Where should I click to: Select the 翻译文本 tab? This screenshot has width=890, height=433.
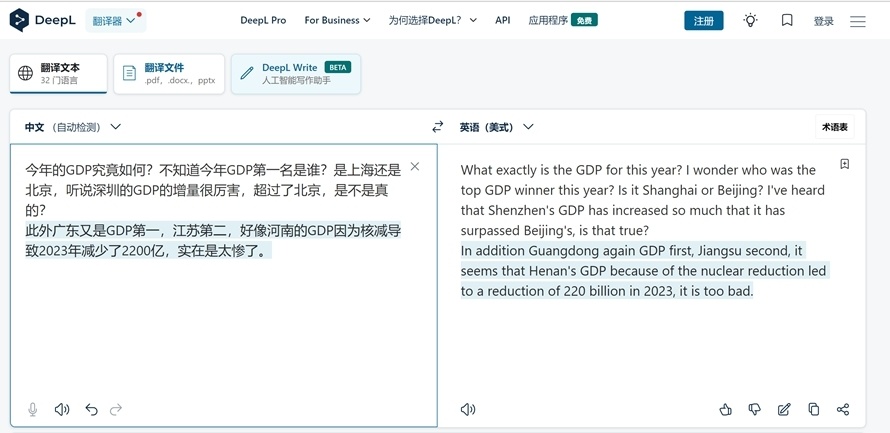[58, 74]
